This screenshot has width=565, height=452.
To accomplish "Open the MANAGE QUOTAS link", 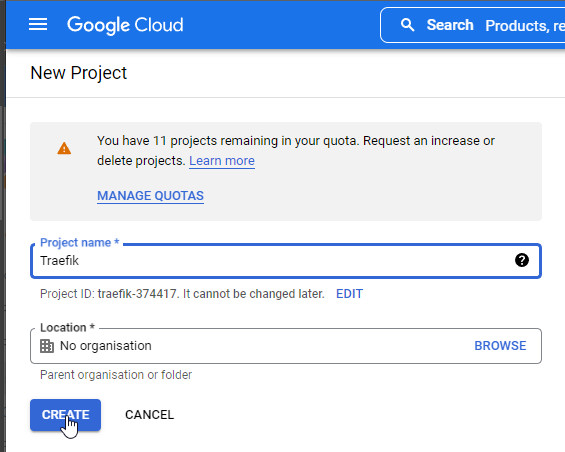I will 150,196.
